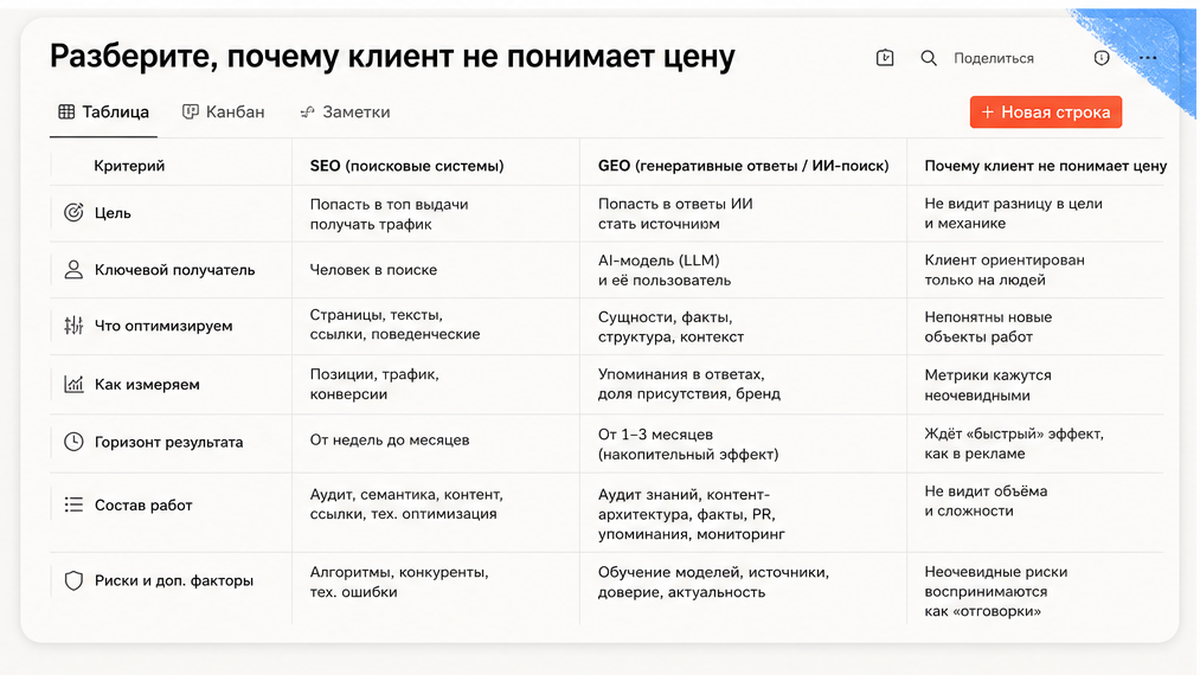
Task: Open the Заметки tab
Action: tap(345, 112)
